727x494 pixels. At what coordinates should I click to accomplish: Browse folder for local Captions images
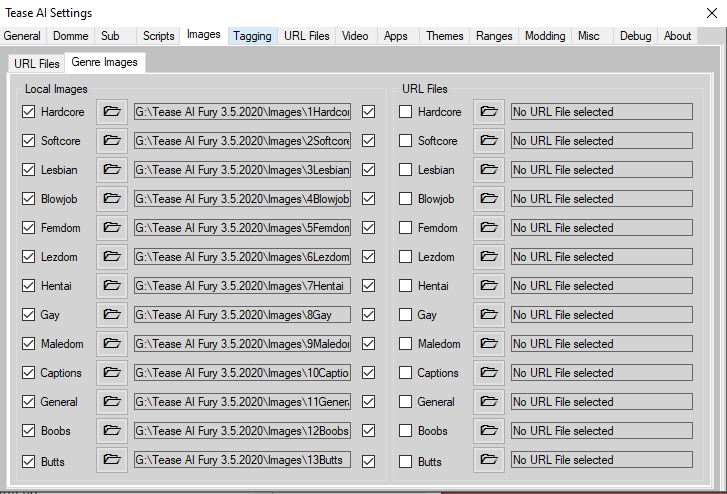coord(112,372)
